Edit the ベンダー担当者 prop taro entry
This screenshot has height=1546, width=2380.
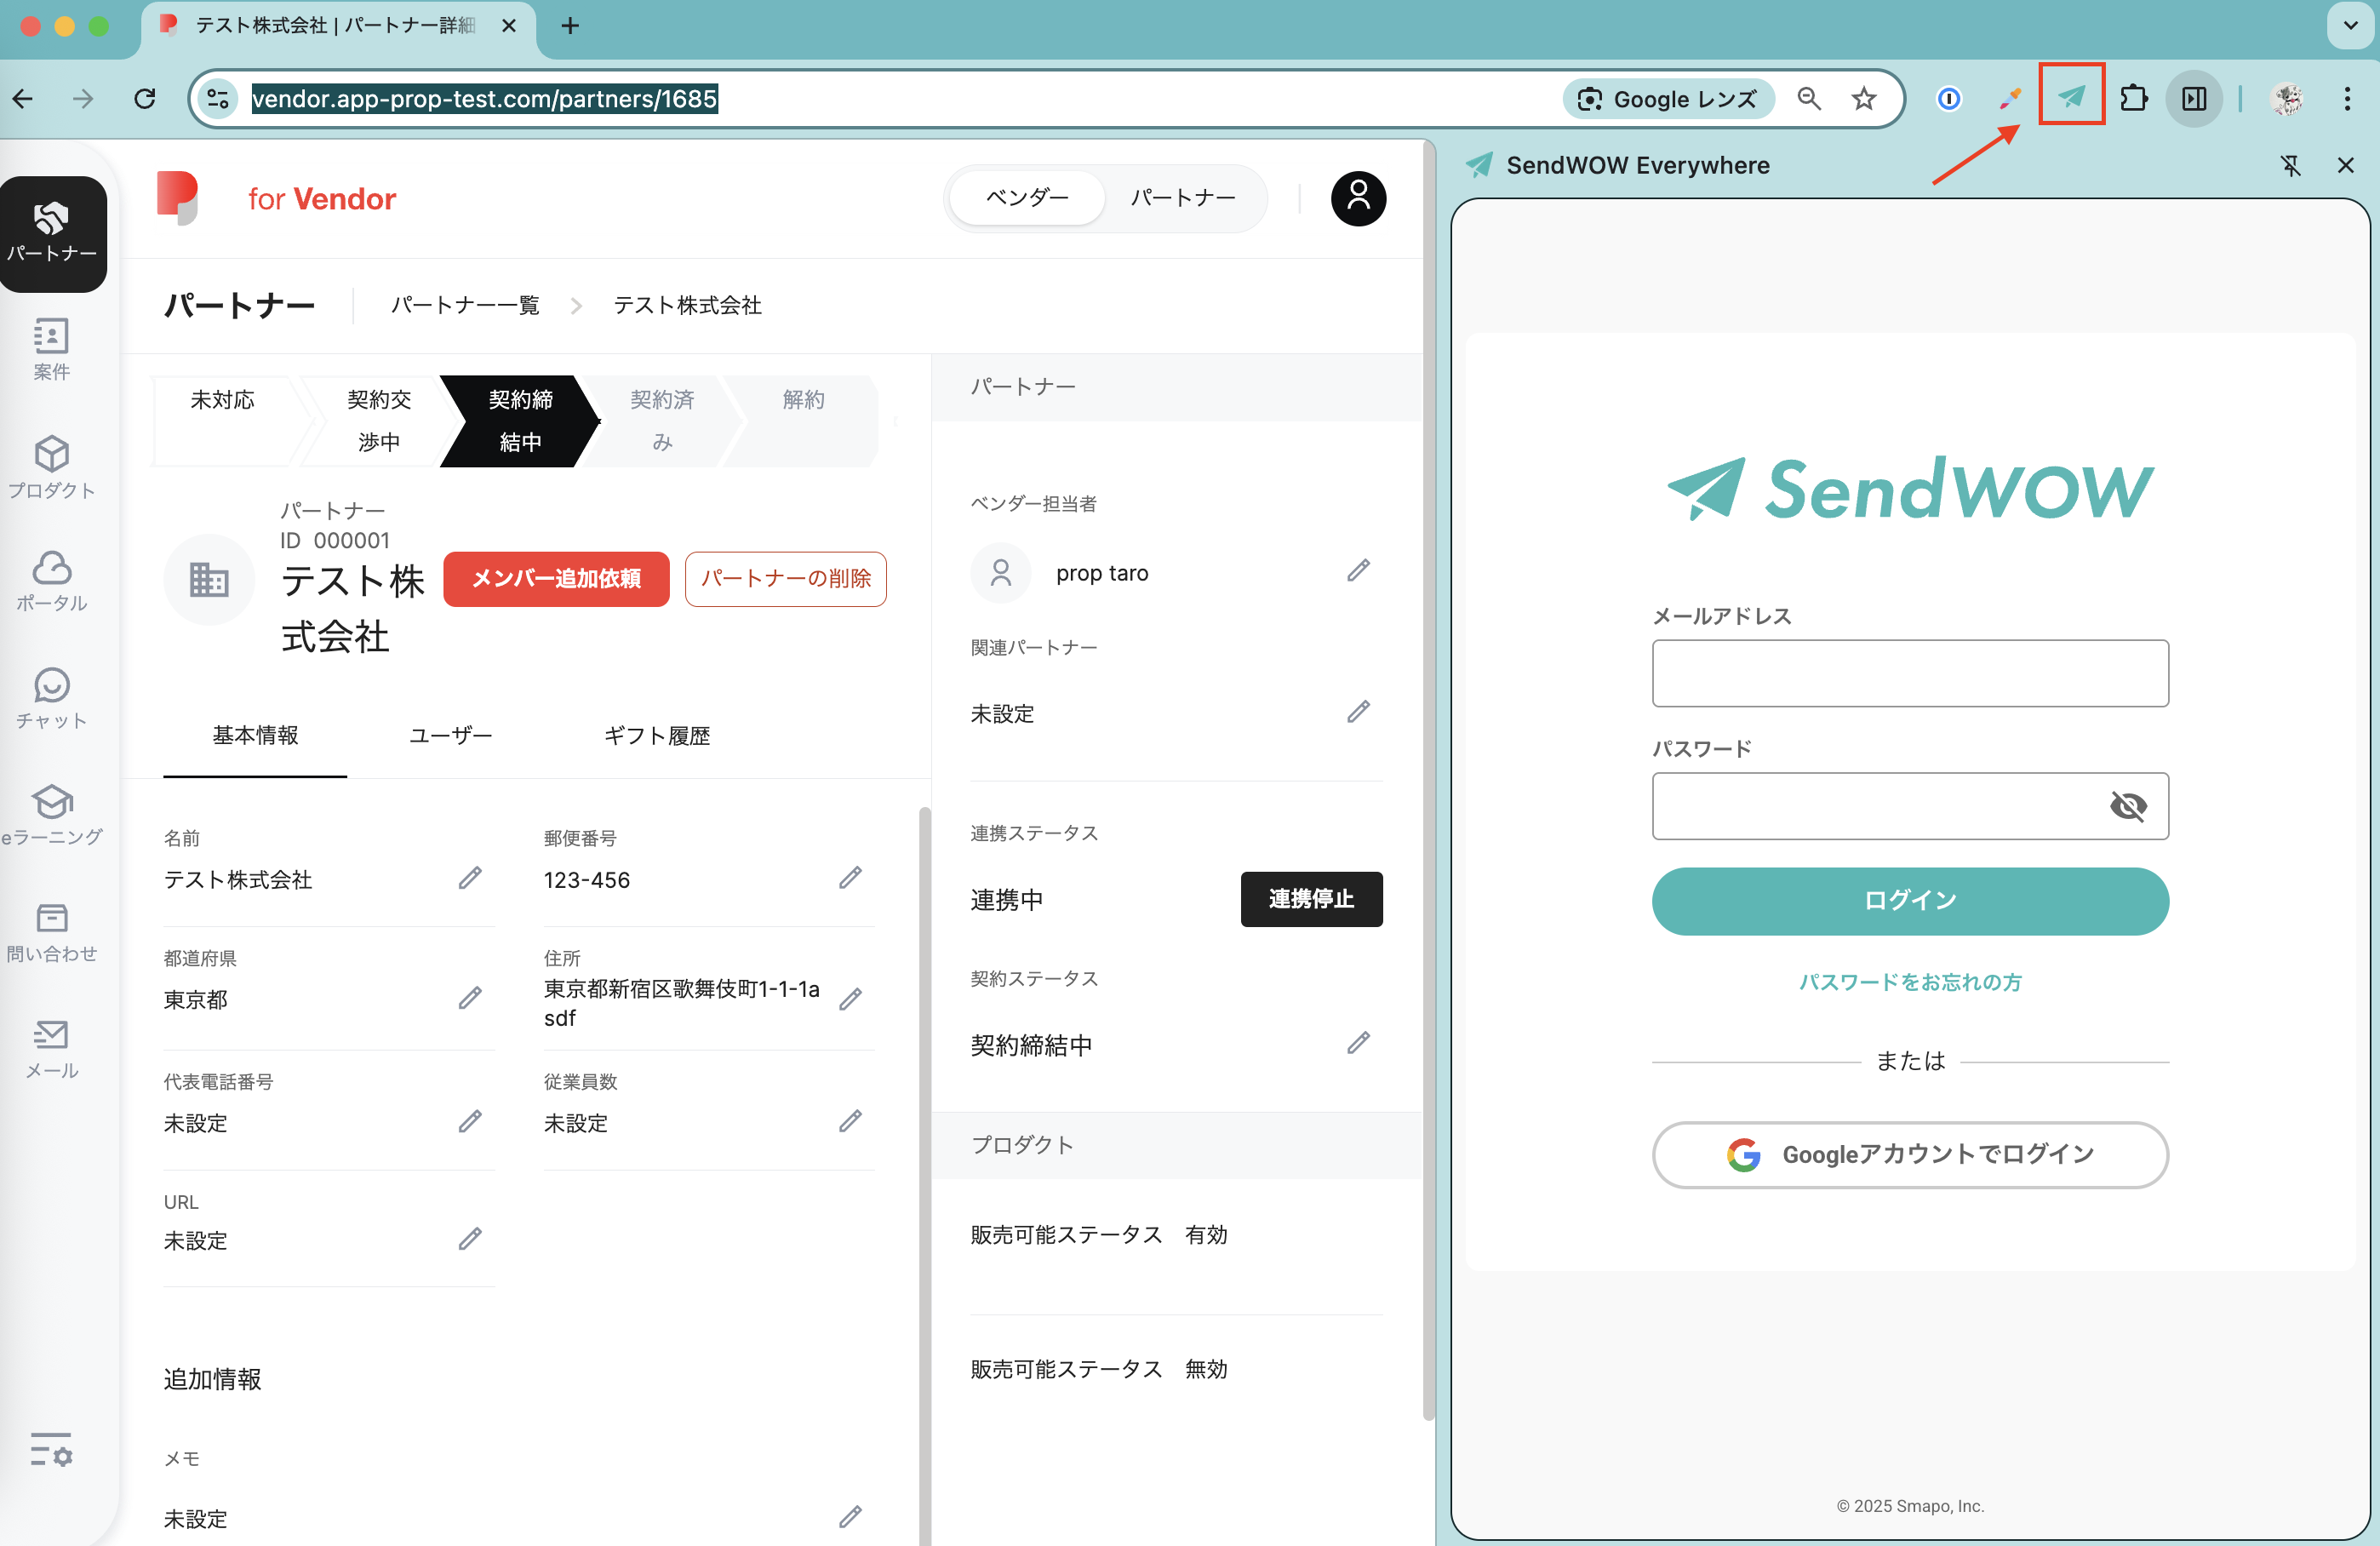[1358, 570]
